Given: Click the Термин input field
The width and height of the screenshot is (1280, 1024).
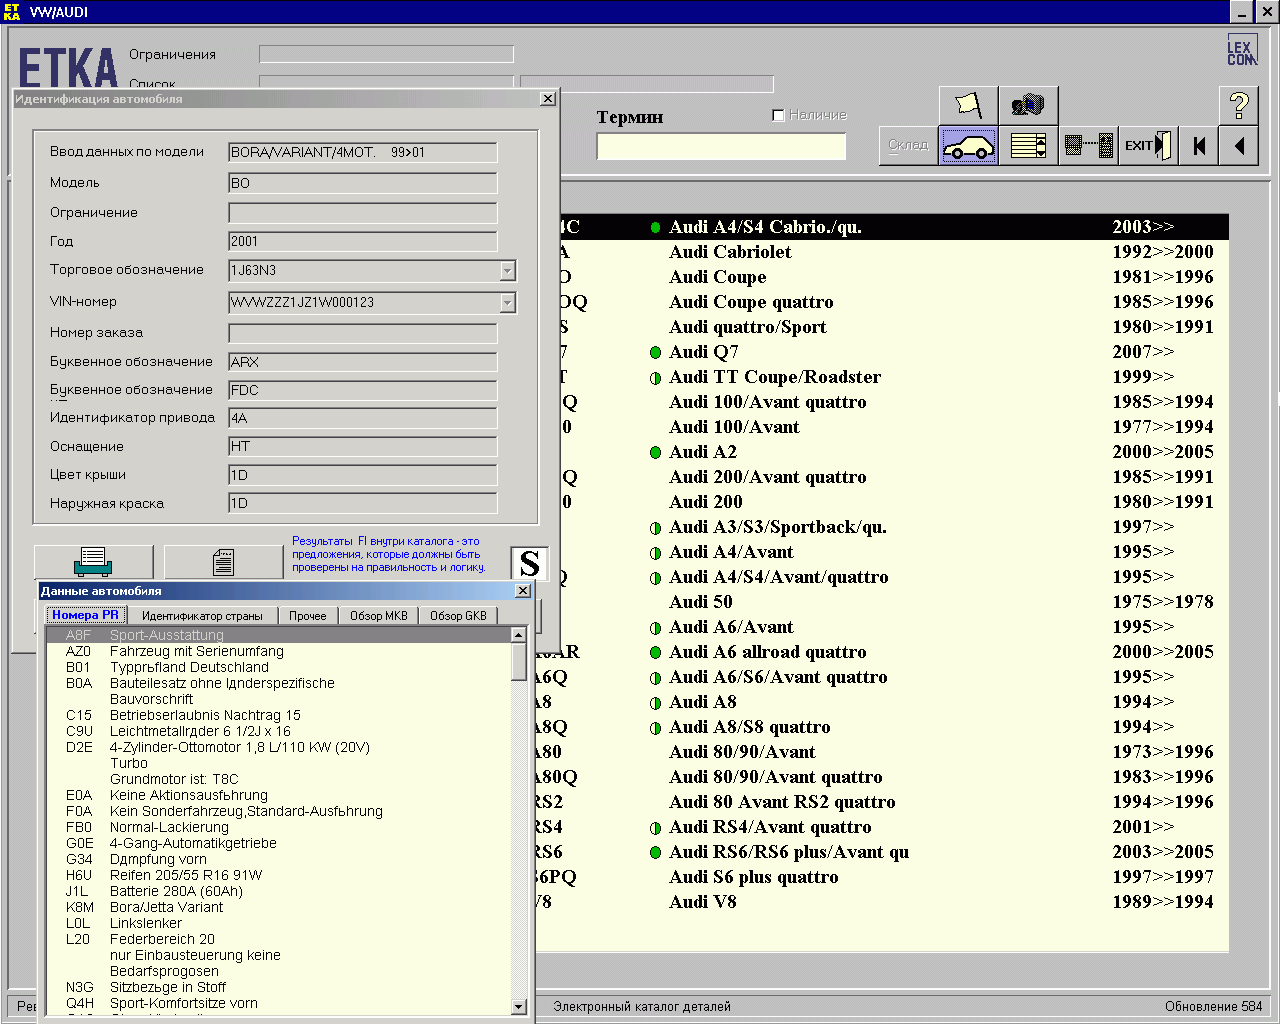Looking at the screenshot, I should coord(721,147).
